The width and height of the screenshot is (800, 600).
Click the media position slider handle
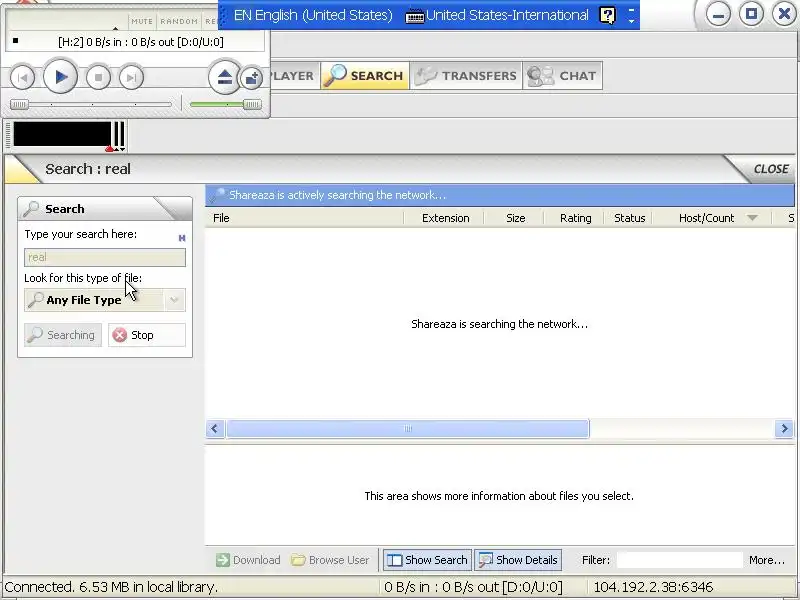tap(19, 105)
